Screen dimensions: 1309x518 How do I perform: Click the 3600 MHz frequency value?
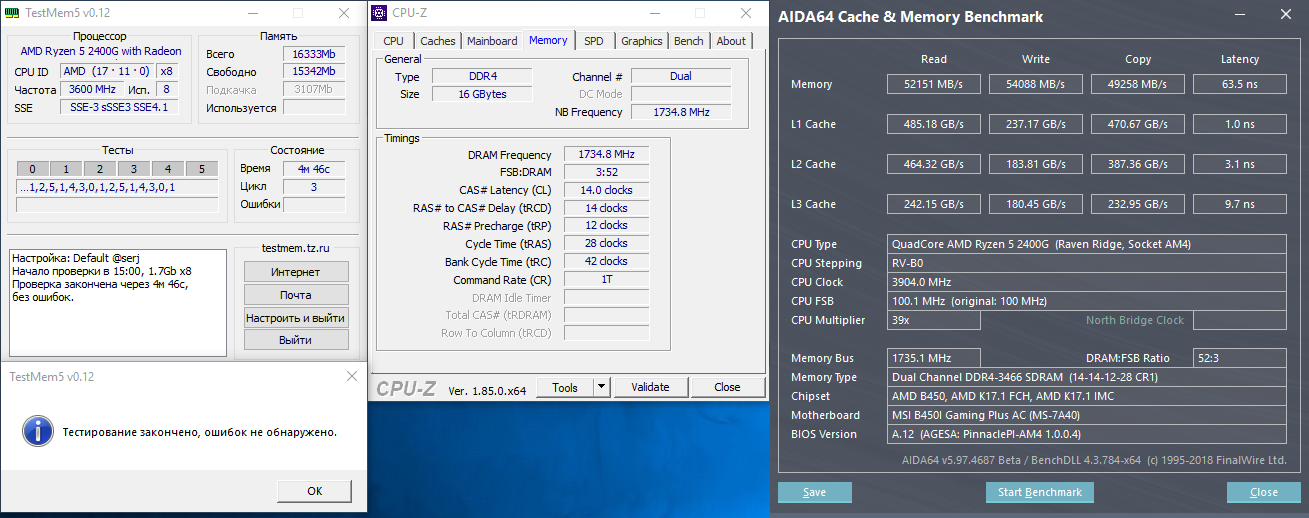click(x=91, y=90)
